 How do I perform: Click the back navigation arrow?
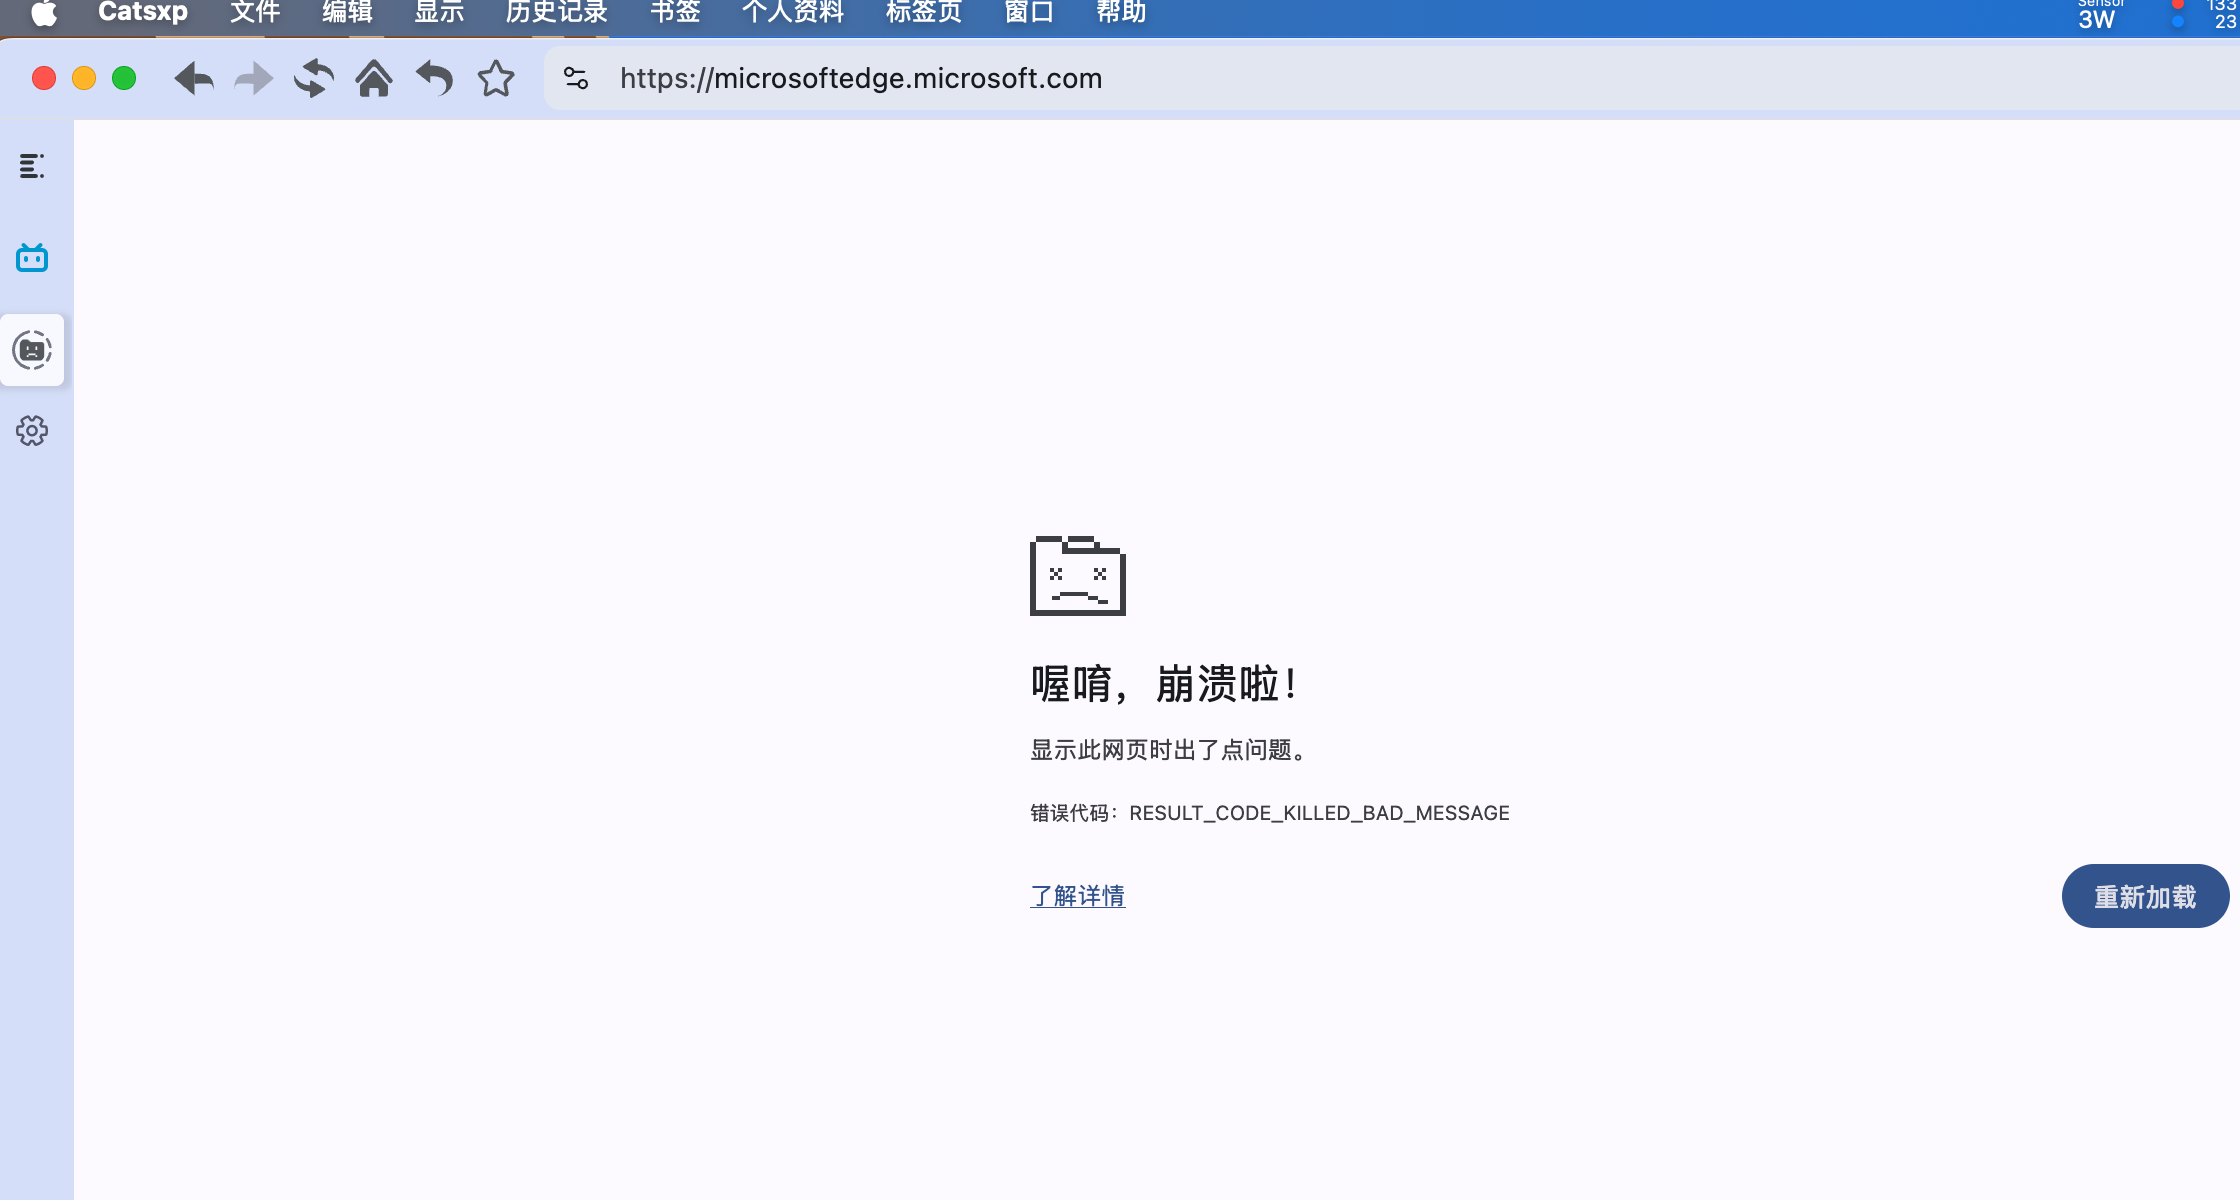194,78
